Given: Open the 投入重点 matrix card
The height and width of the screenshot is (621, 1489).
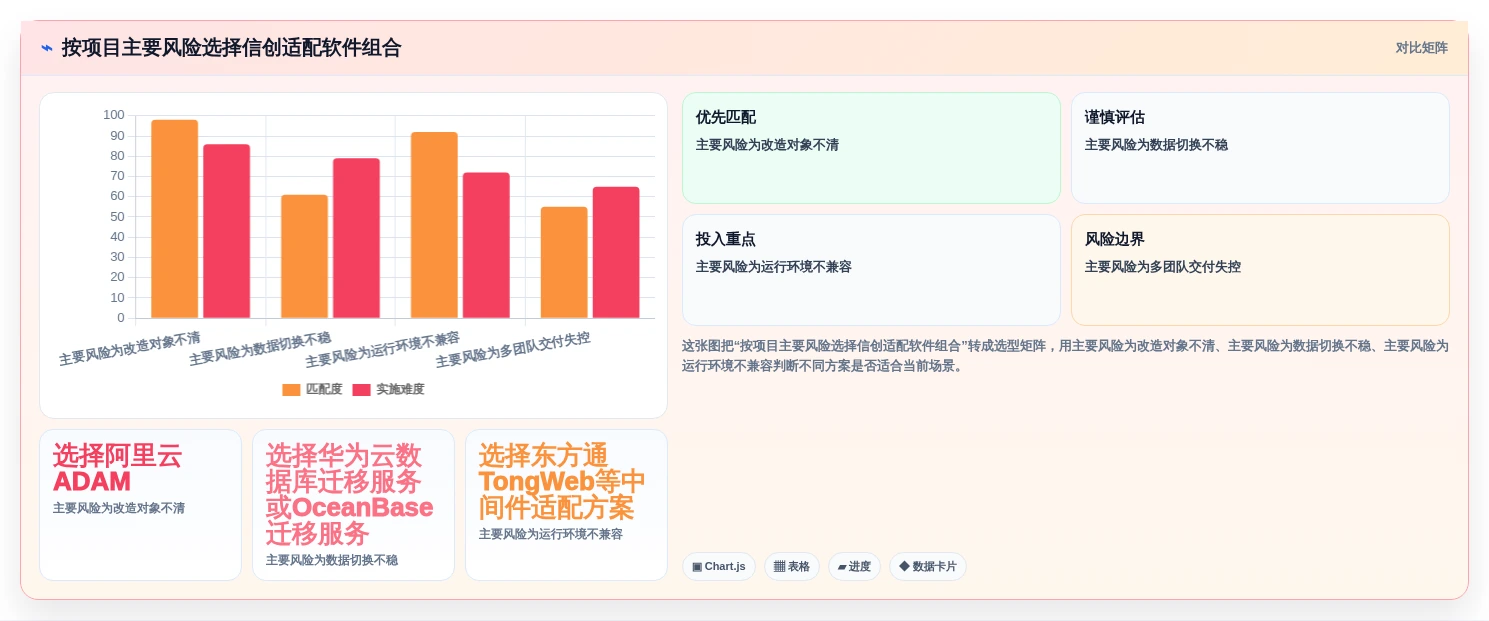Looking at the screenshot, I should pyautogui.click(x=871, y=270).
